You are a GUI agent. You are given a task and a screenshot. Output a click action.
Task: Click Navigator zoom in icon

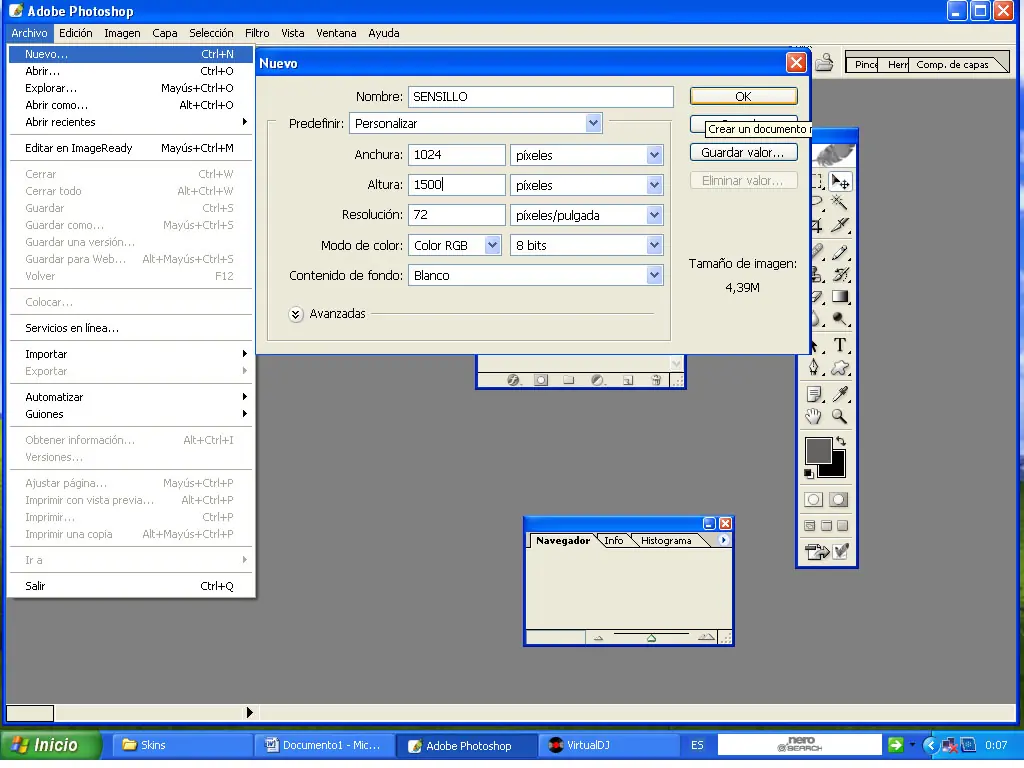click(706, 637)
